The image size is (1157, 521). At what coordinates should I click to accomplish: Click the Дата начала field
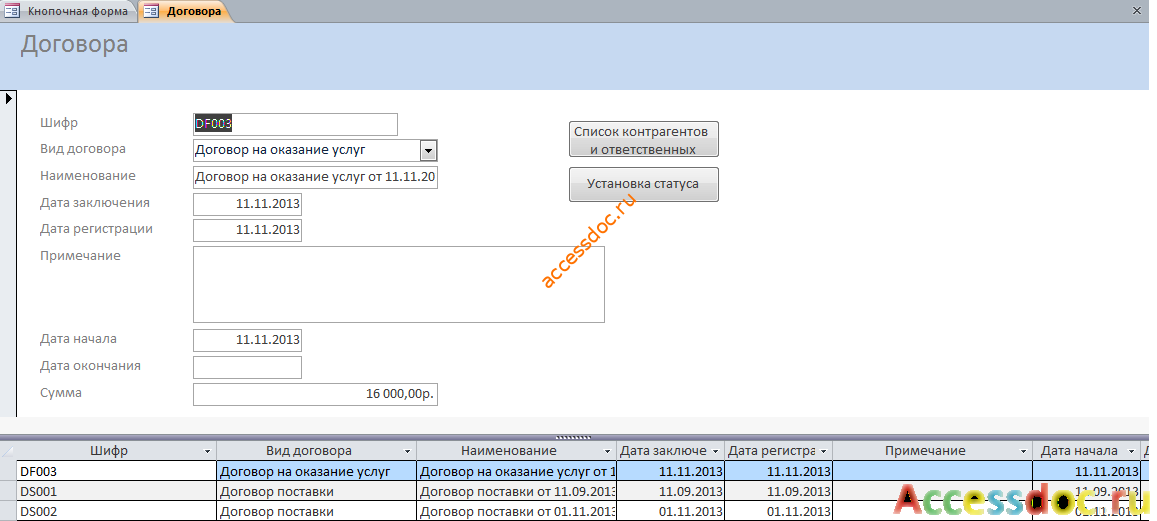[247, 340]
